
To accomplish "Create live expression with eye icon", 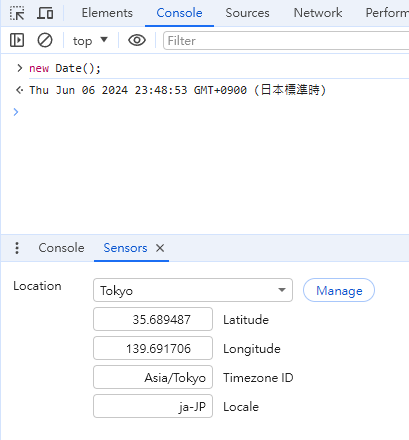I will pyautogui.click(x=137, y=40).
